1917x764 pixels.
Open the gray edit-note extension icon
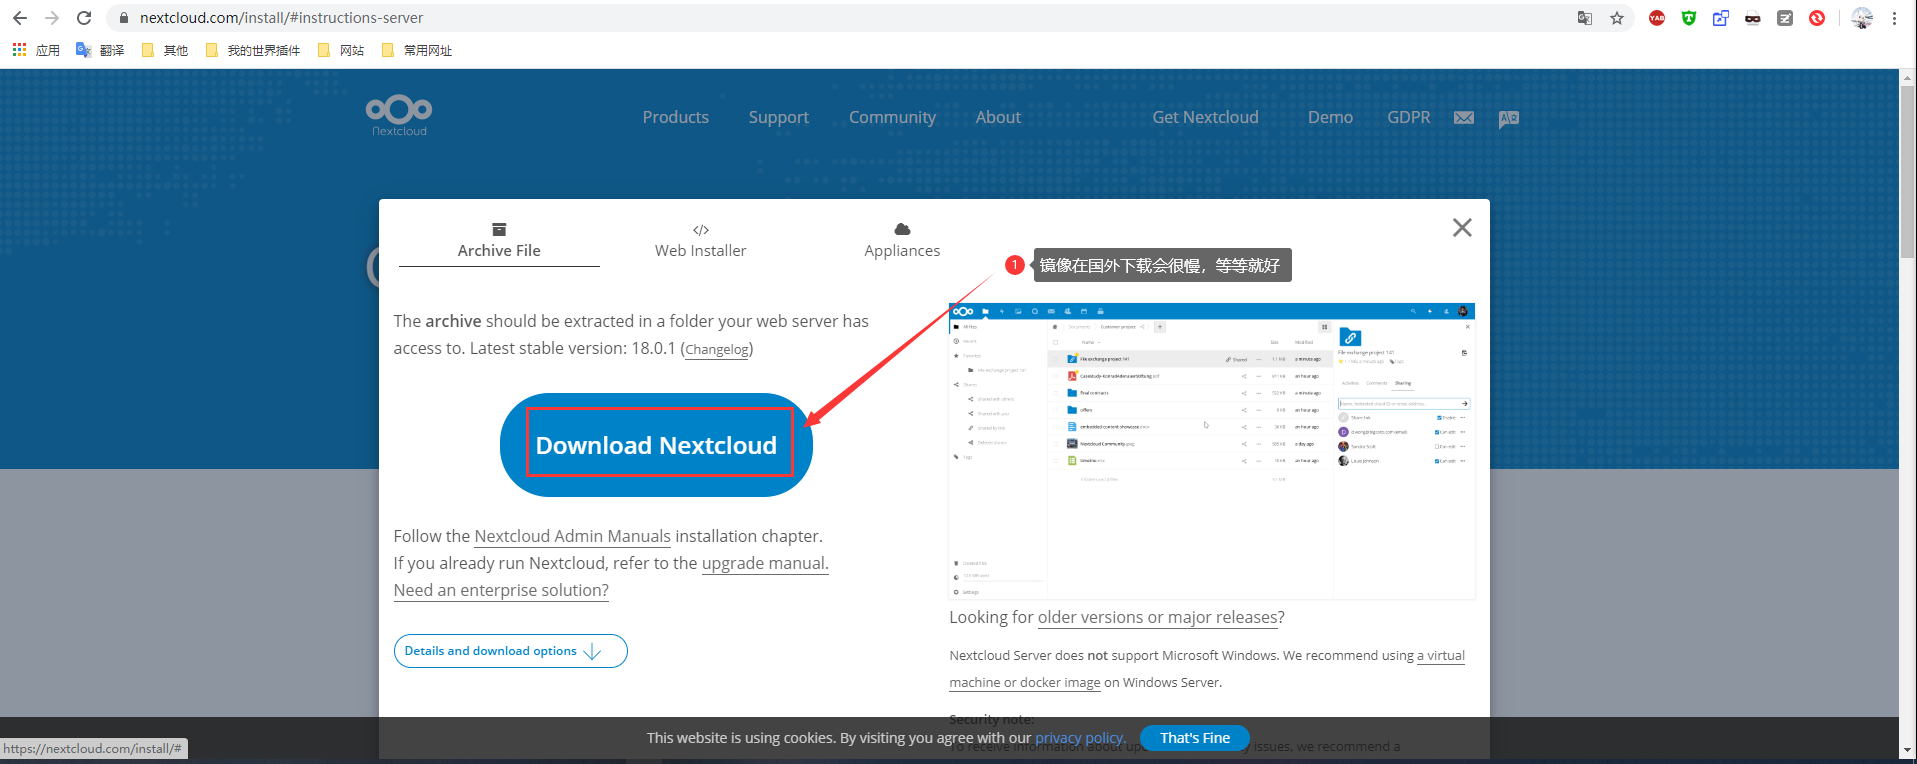pyautogui.click(x=1785, y=18)
